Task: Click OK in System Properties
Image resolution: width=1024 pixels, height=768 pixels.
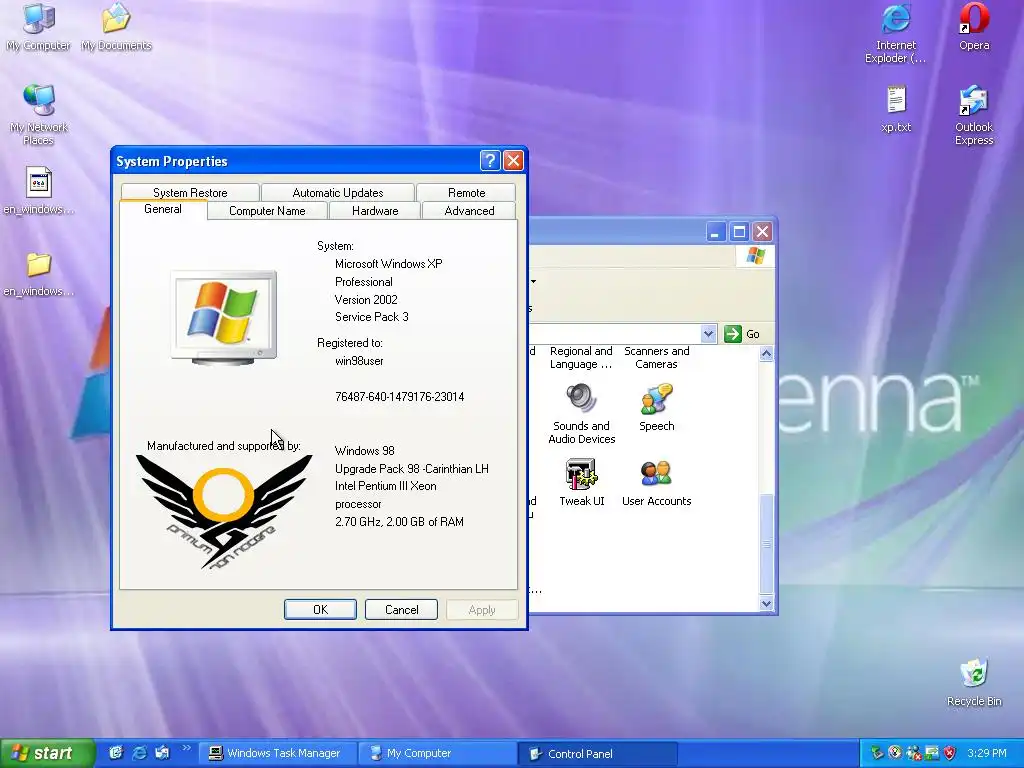Action: pyautogui.click(x=320, y=609)
